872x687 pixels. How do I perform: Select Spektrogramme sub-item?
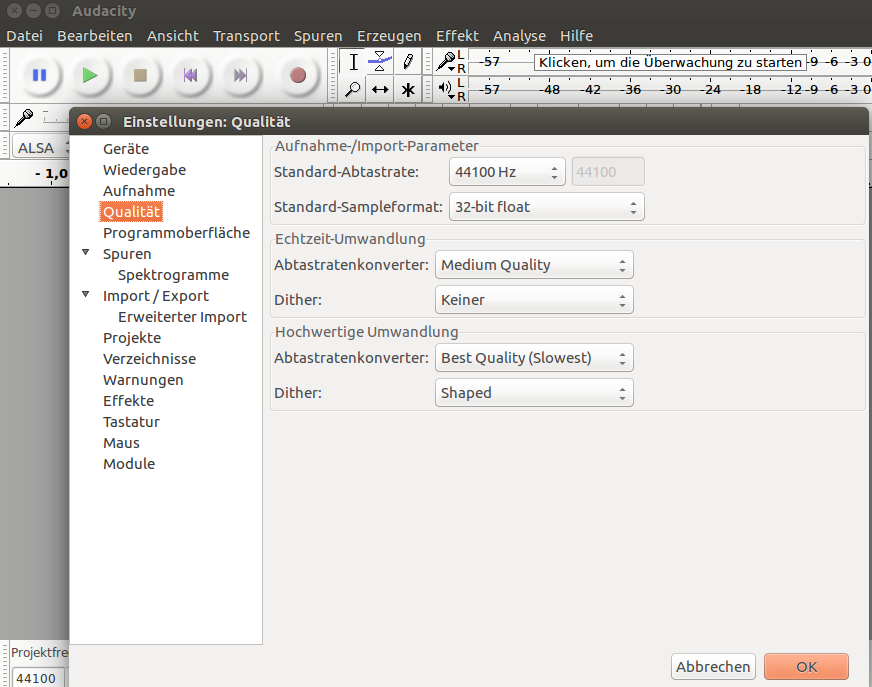pyautogui.click(x=174, y=275)
